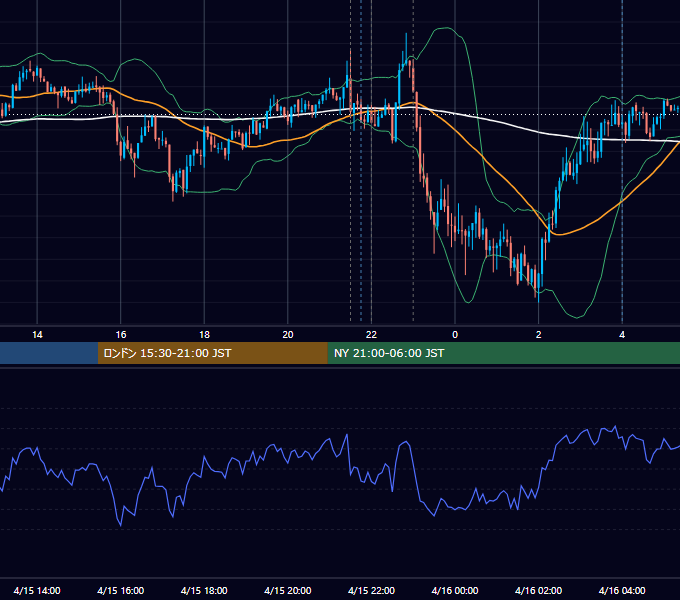
Task: Click the ロンドン 15:30-21:00 JST session bar
Action: click(212, 353)
